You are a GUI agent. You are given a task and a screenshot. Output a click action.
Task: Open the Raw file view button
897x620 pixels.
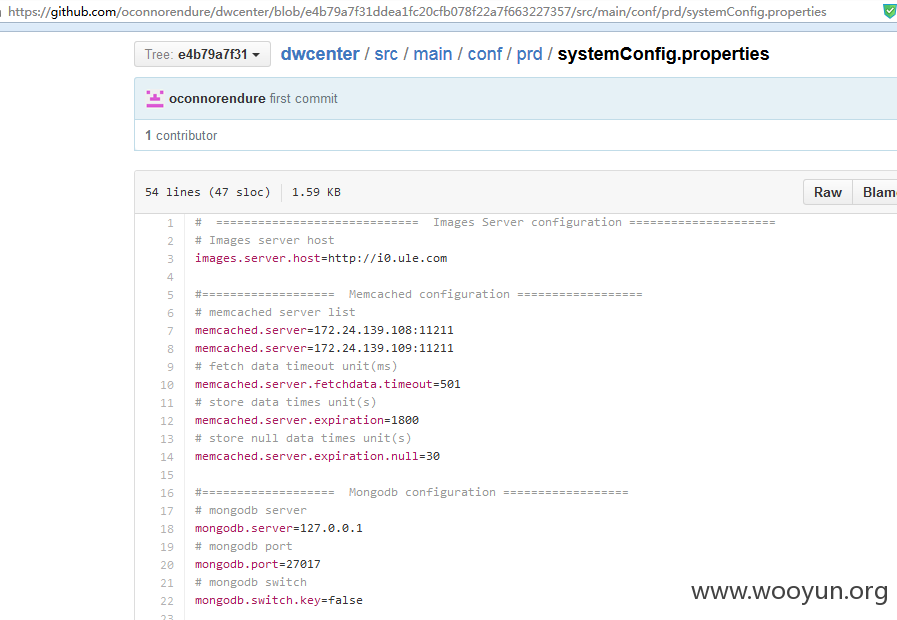click(x=828, y=192)
